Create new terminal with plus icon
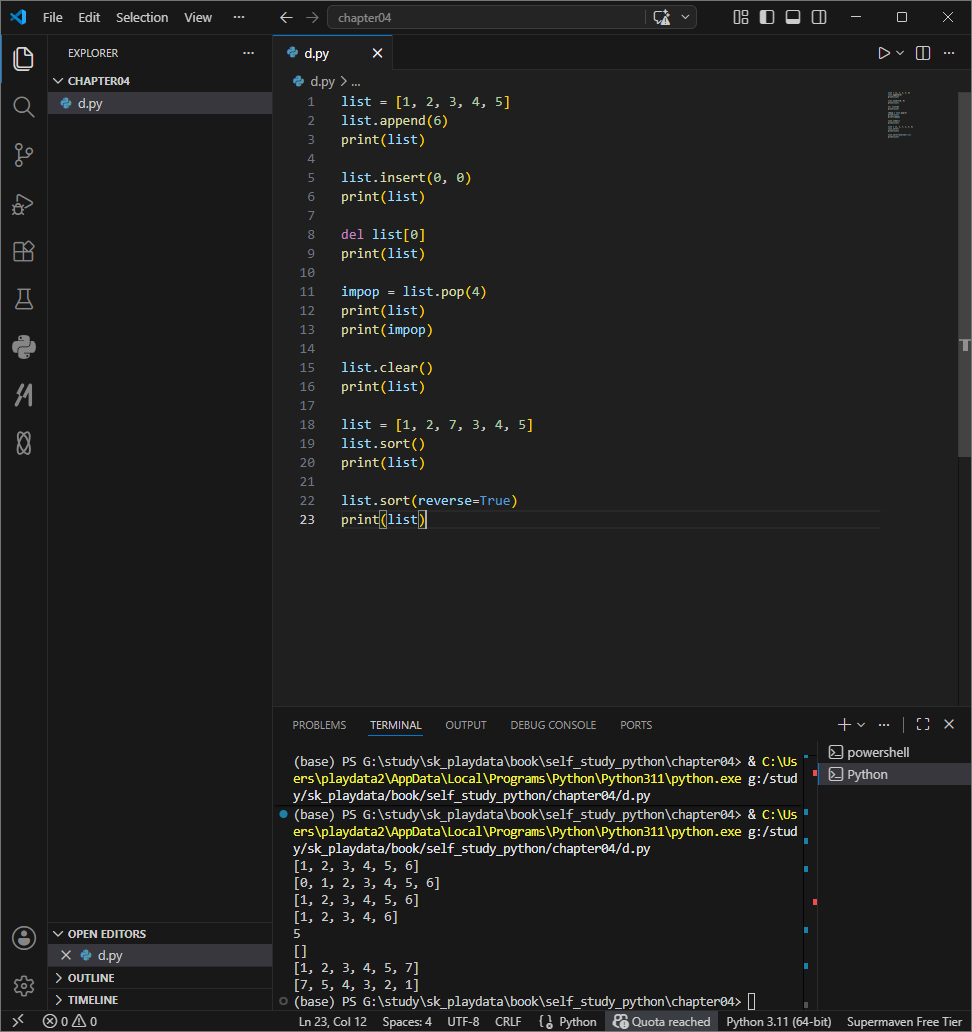Image resolution: width=972 pixels, height=1032 pixels. tap(844, 725)
